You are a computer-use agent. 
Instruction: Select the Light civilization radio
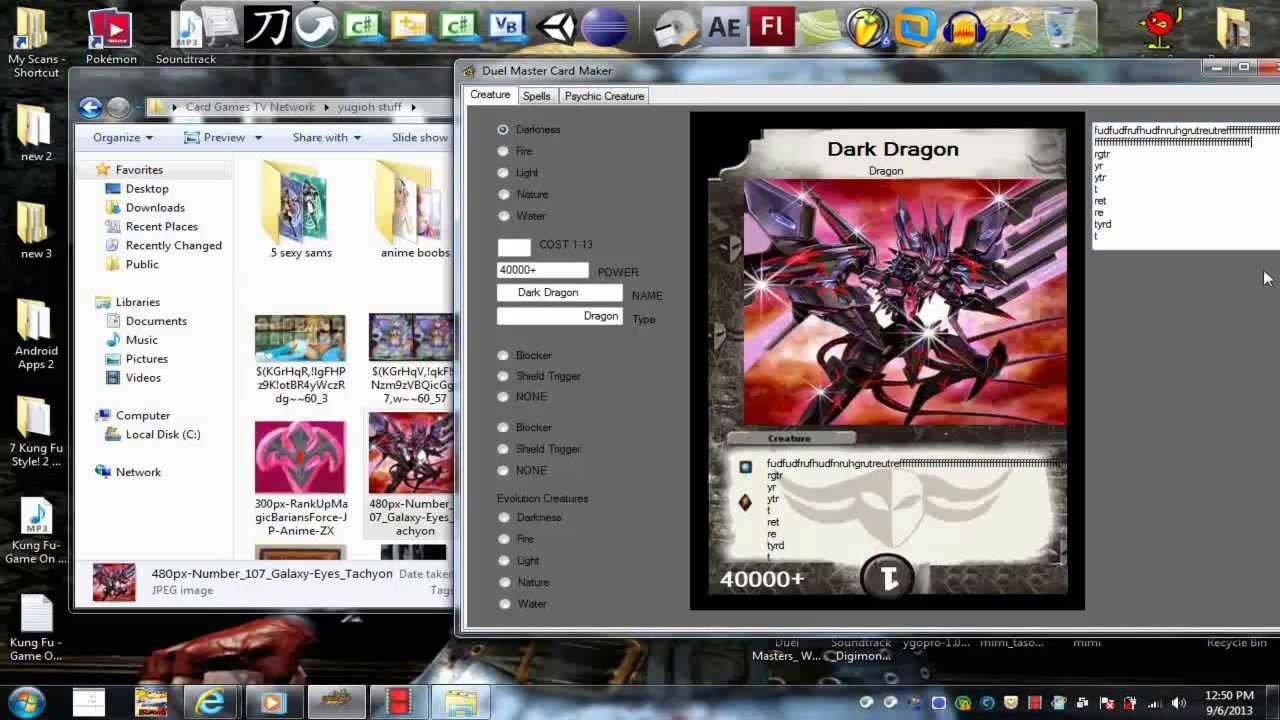[x=503, y=172]
